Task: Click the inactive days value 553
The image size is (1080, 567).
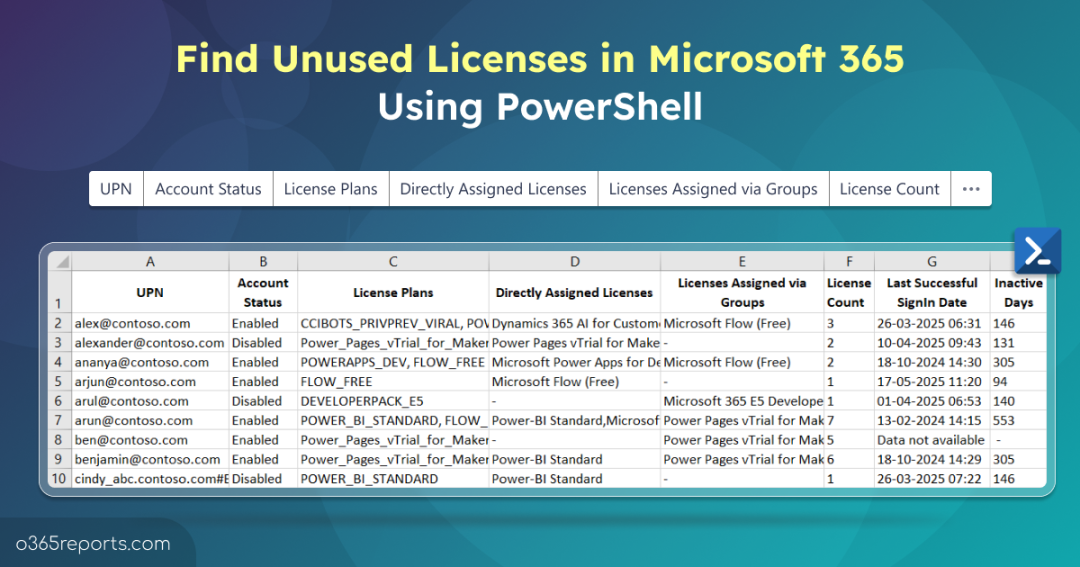Action: (x=1018, y=420)
